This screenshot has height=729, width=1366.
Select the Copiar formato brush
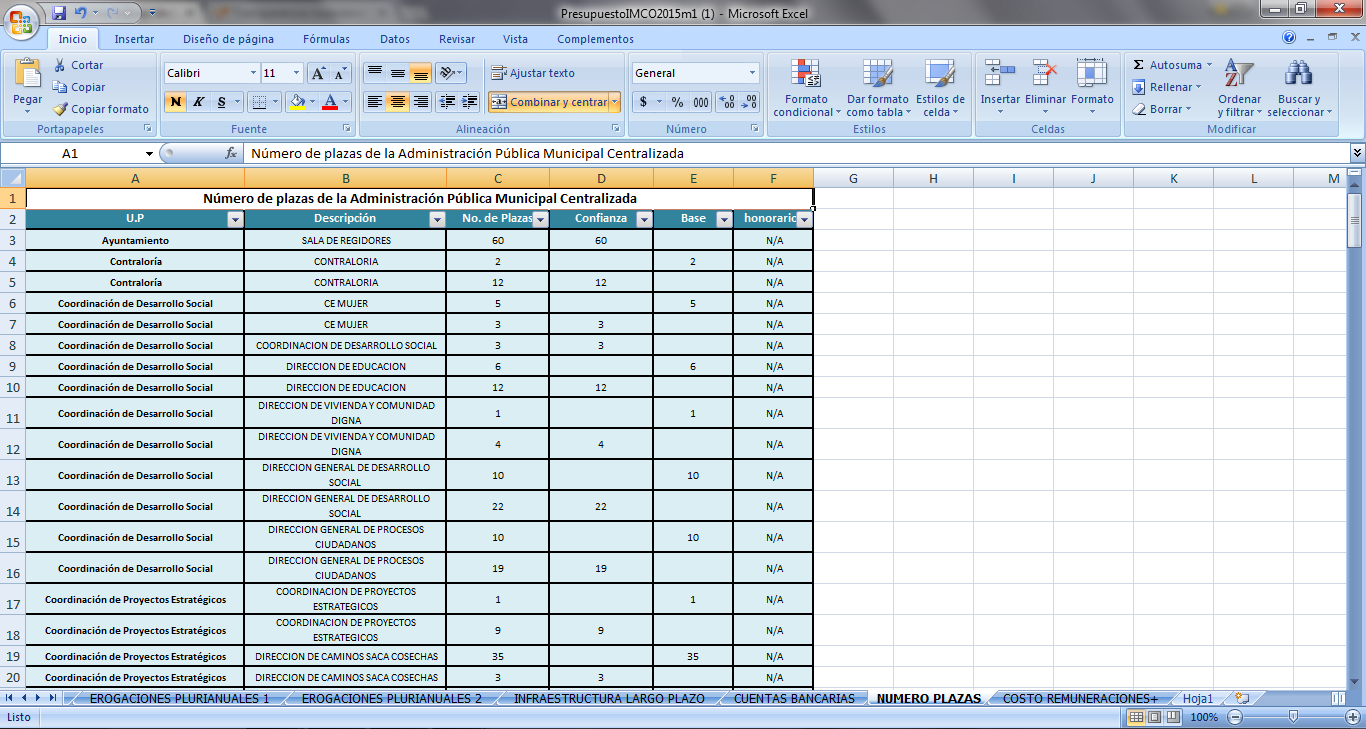pyautogui.click(x=101, y=109)
